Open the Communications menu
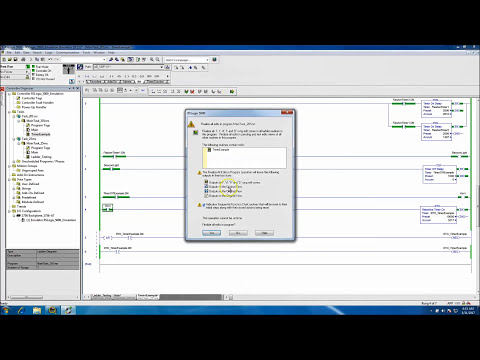Image resolution: width=480 pixels, height=360 pixels. click(68, 53)
